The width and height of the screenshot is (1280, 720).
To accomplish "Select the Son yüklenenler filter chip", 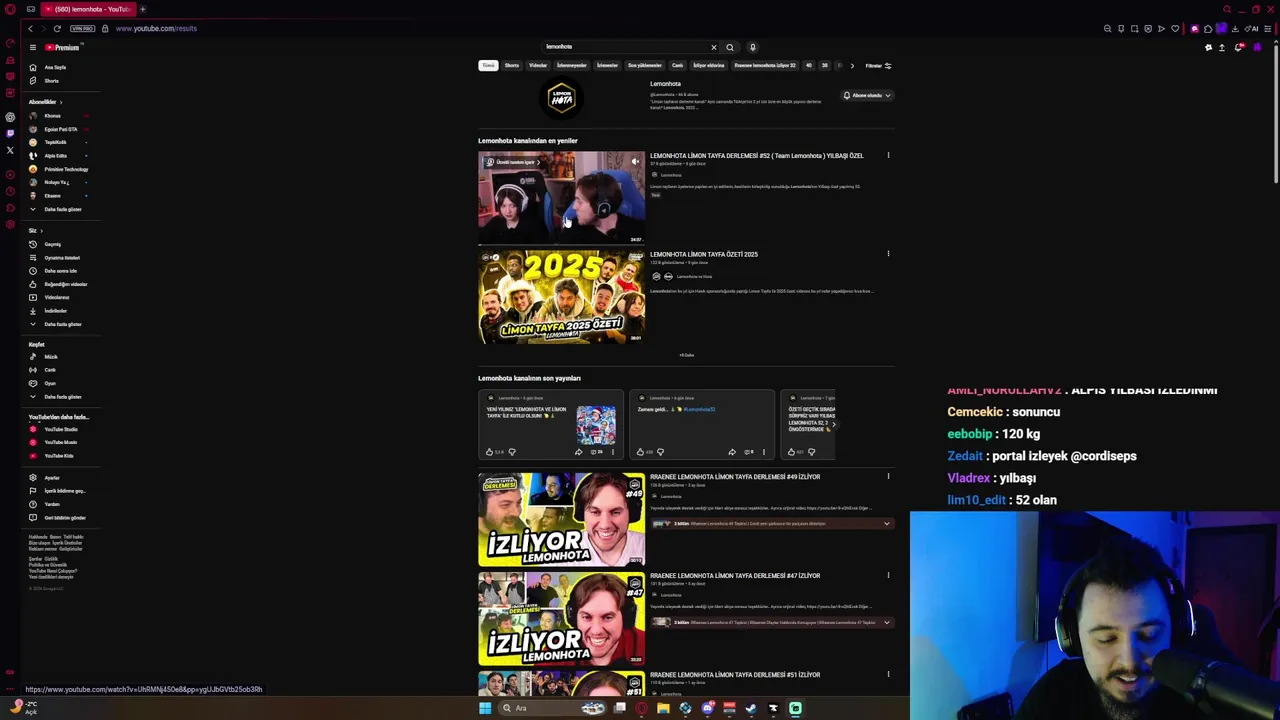I will 645,66.
